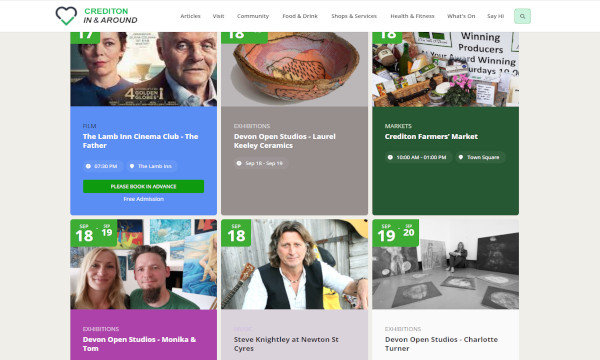Open the Visit menu item

(x=218, y=16)
